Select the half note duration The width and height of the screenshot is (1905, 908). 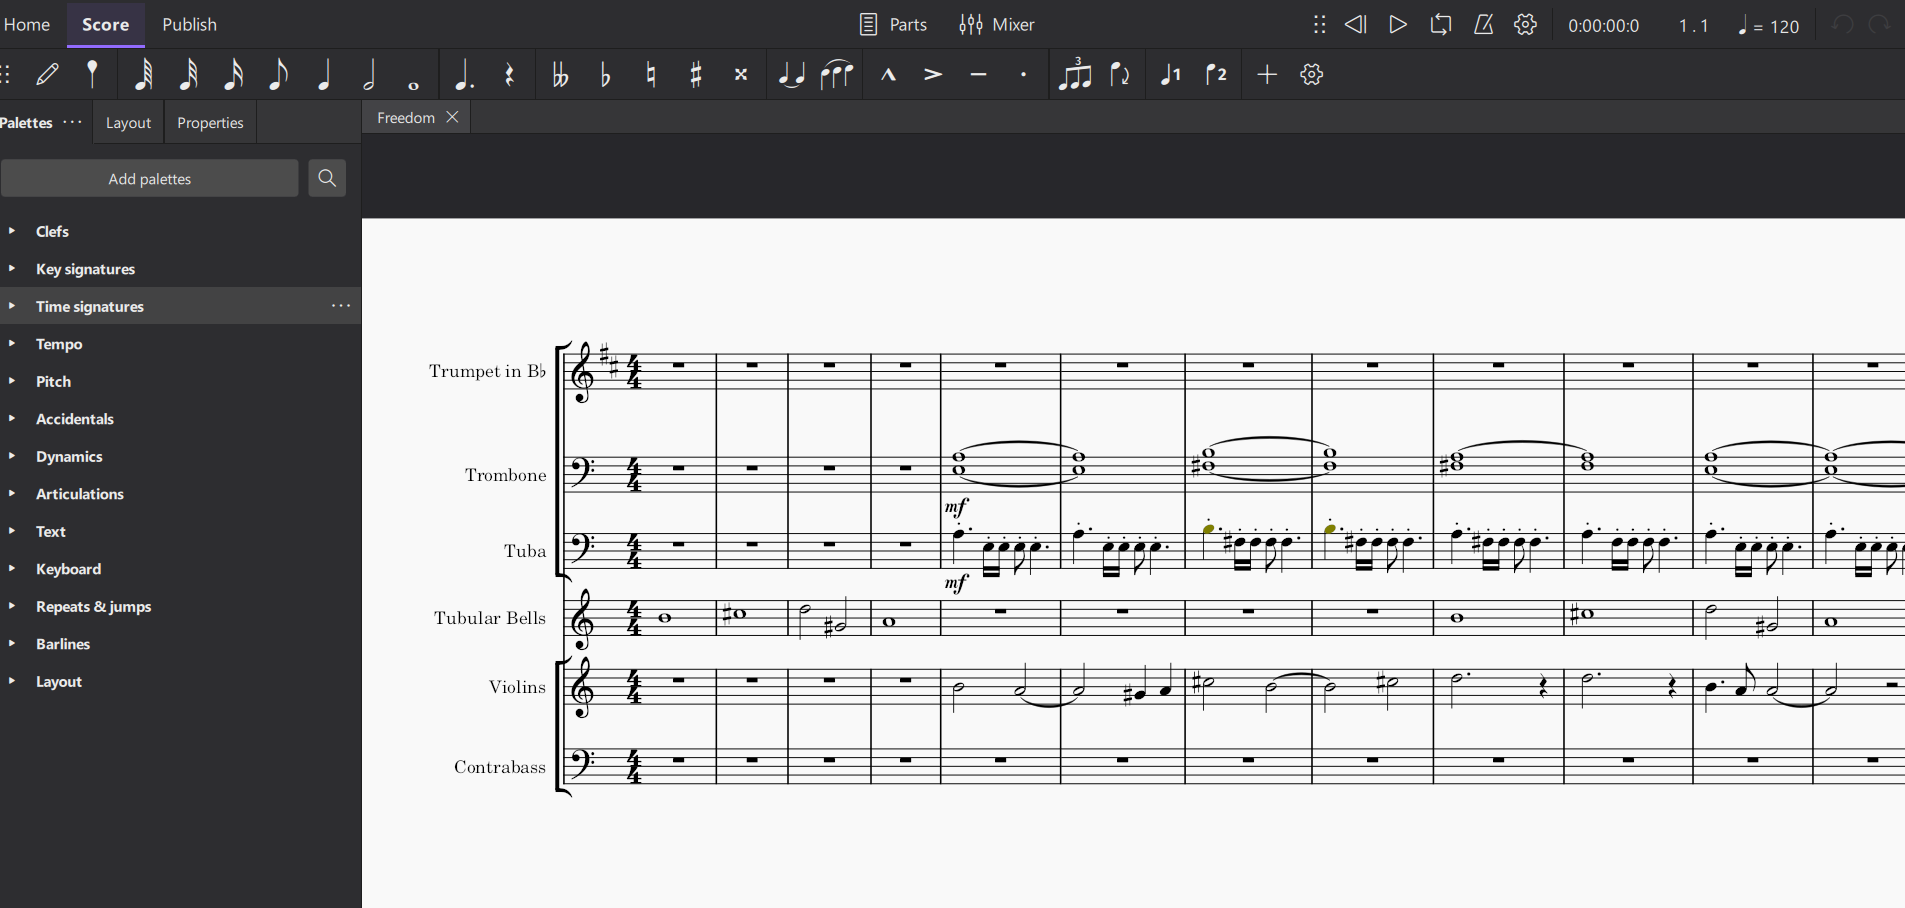point(369,74)
